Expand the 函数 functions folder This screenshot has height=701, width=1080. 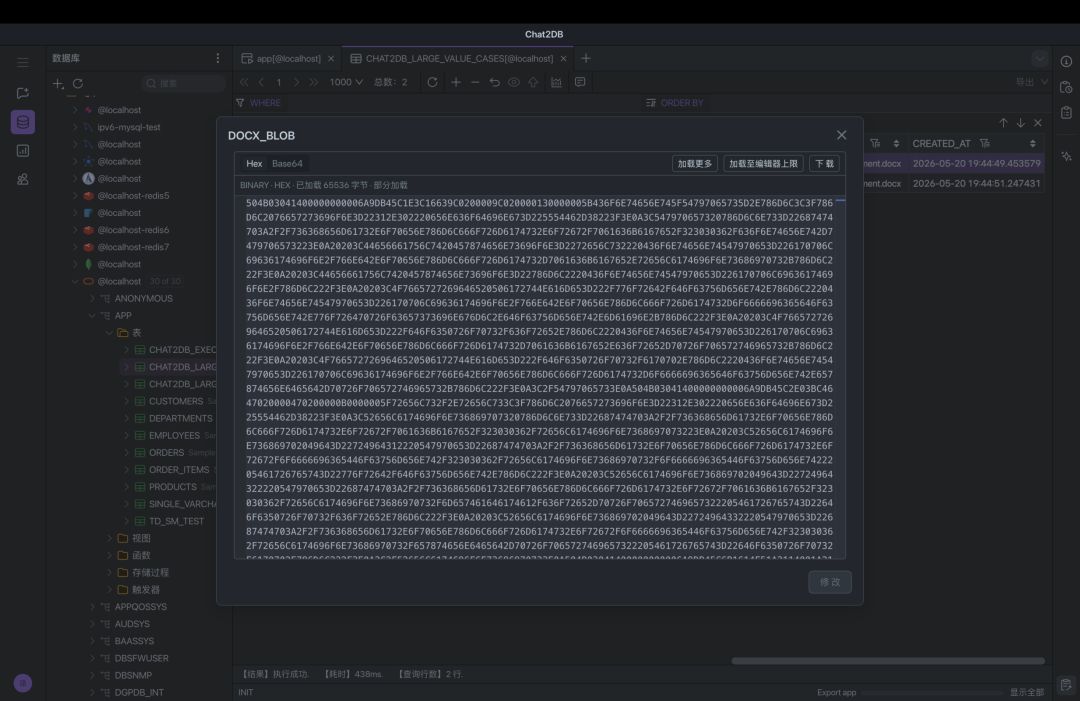coord(110,555)
